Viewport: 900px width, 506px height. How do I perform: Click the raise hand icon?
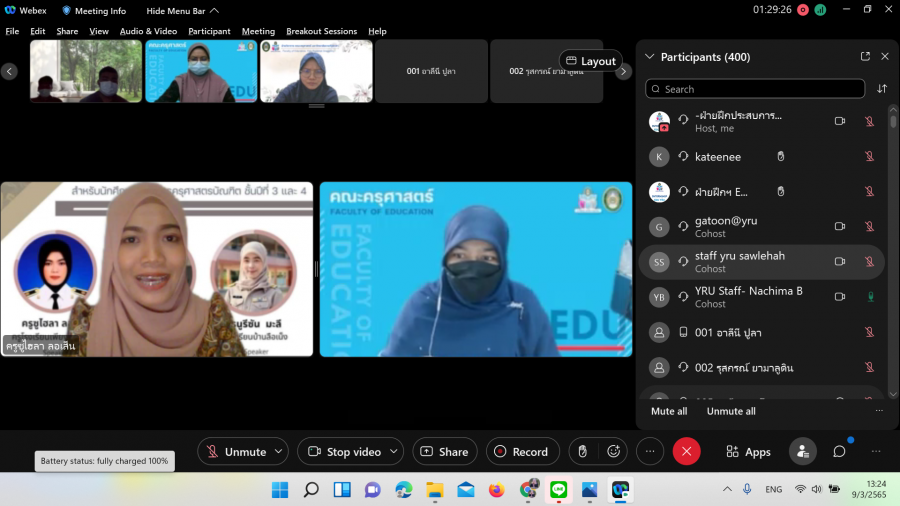pos(583,452)
